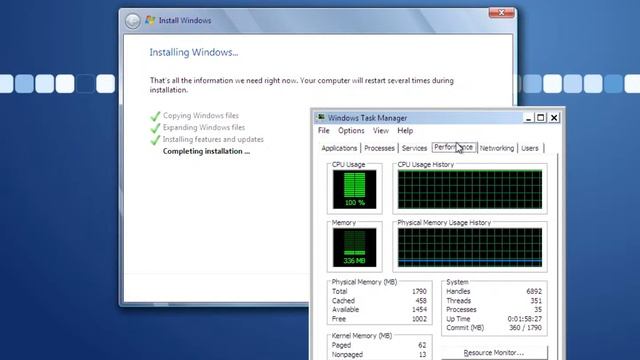Image resolution: width=640 pixels, height=360 pixels.
Task: Open the Options menu in Task Manager
Action: [x=351, y=131]
